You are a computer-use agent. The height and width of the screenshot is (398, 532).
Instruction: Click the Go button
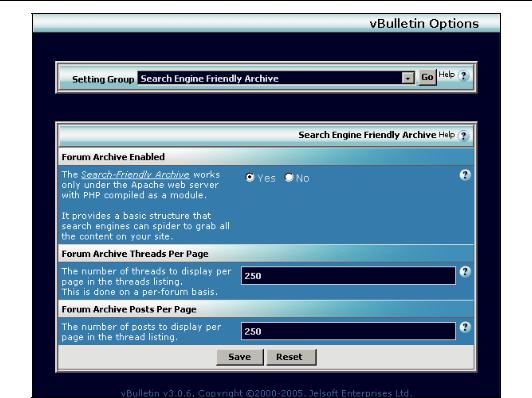[427, 77]
